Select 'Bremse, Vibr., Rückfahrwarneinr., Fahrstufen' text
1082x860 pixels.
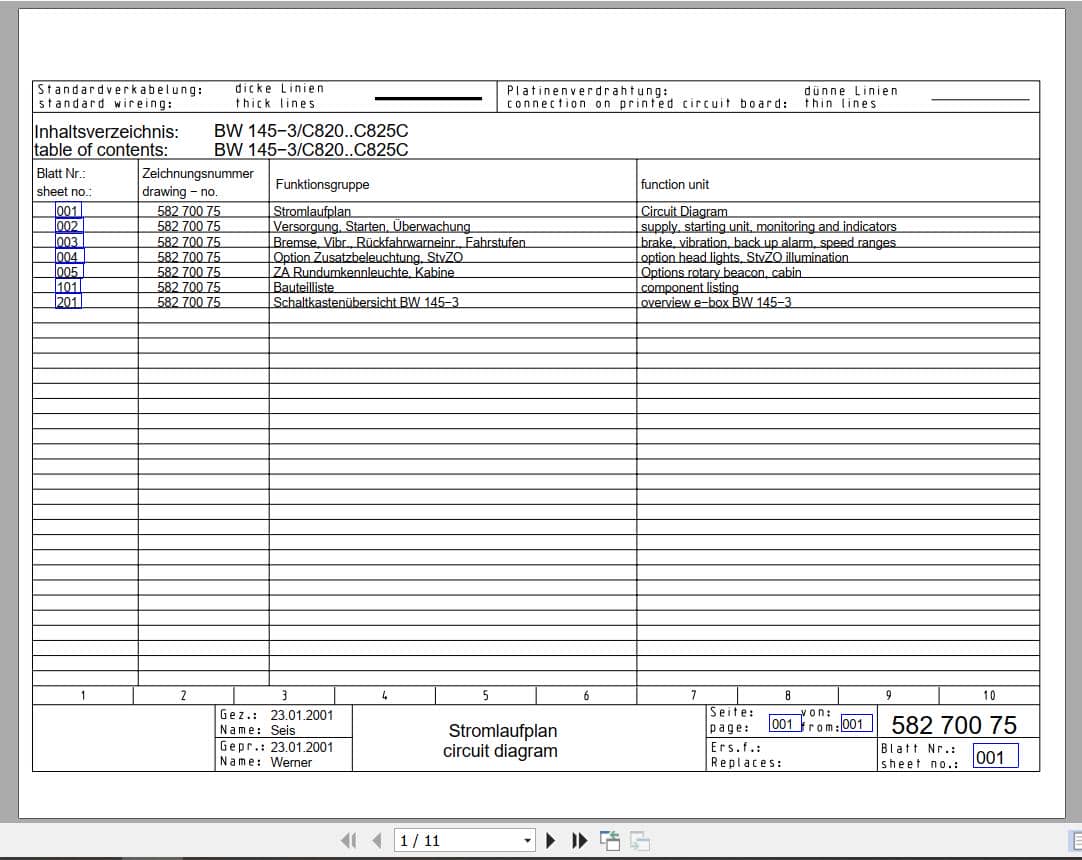(400, 242)
